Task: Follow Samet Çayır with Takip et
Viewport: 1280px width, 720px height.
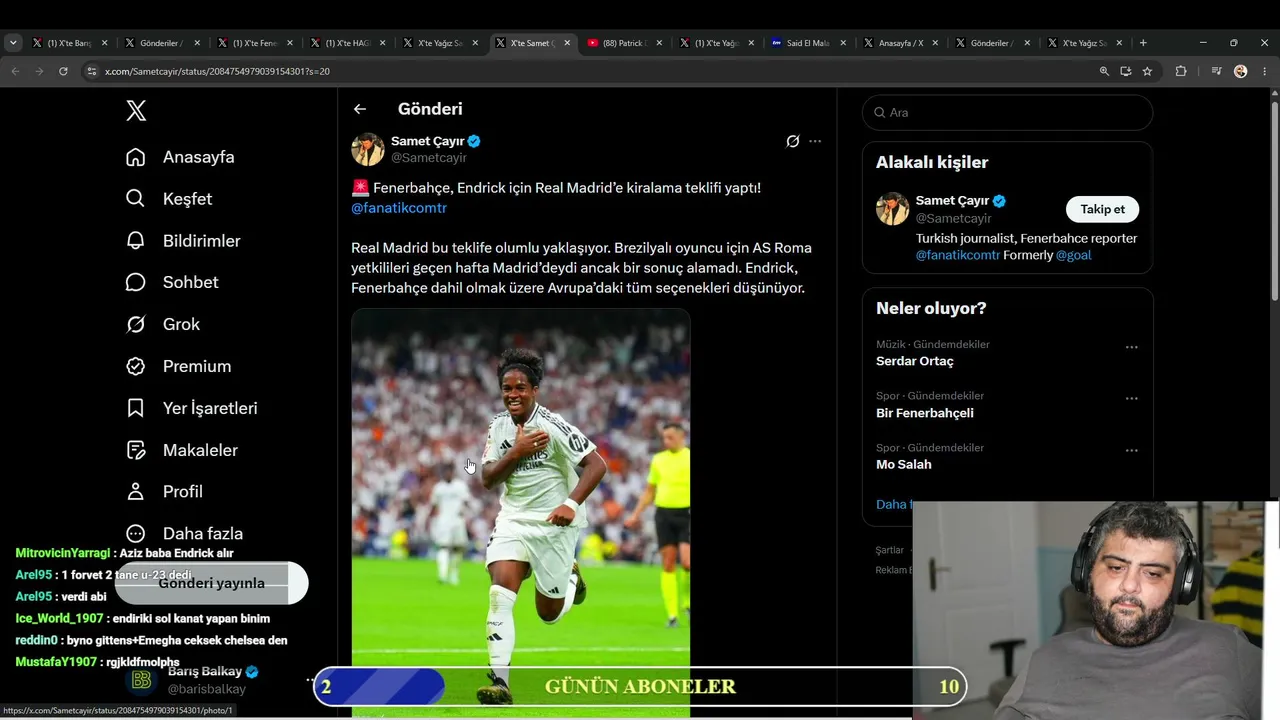Action: coord(1102,209)
